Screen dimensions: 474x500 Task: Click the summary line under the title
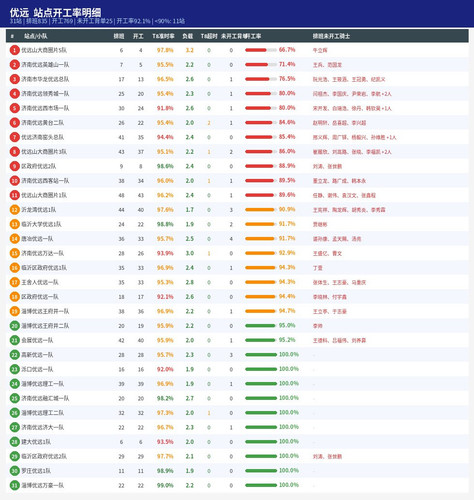tap(97, 21)
